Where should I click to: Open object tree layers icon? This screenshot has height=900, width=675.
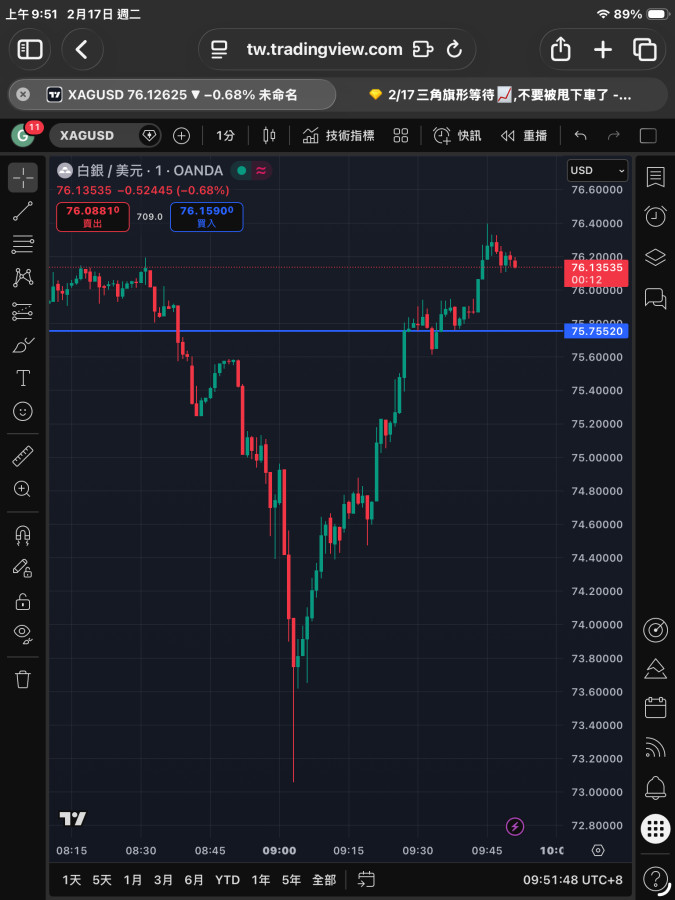pyautogui.click(x=655, y=257)
